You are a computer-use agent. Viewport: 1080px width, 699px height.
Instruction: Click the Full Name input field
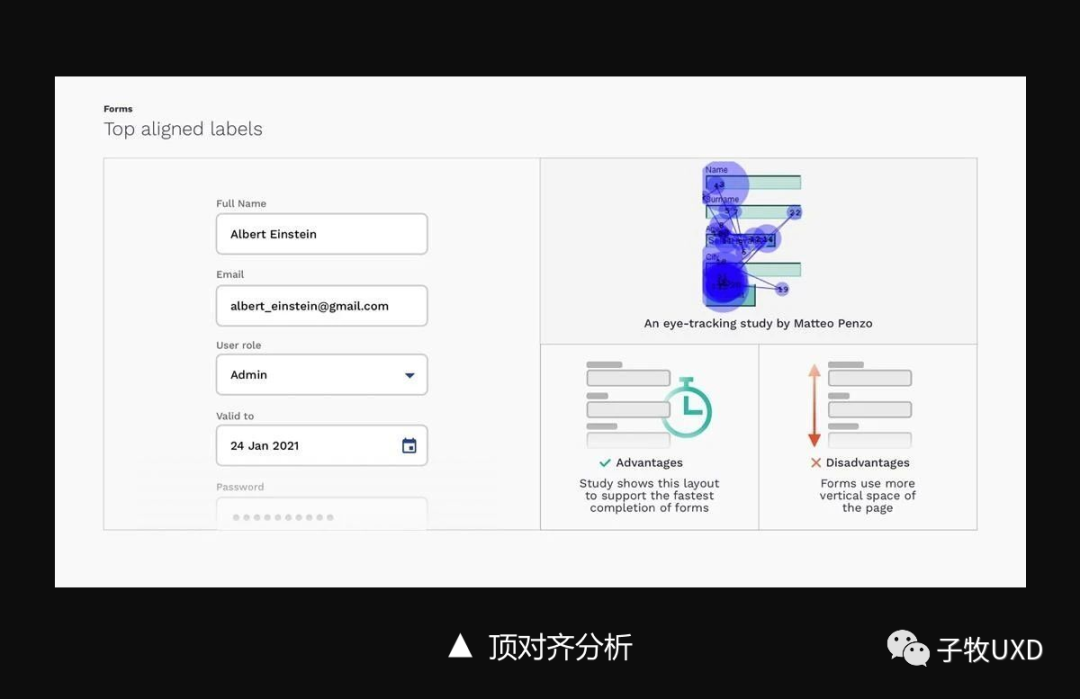tap(322, 234)
